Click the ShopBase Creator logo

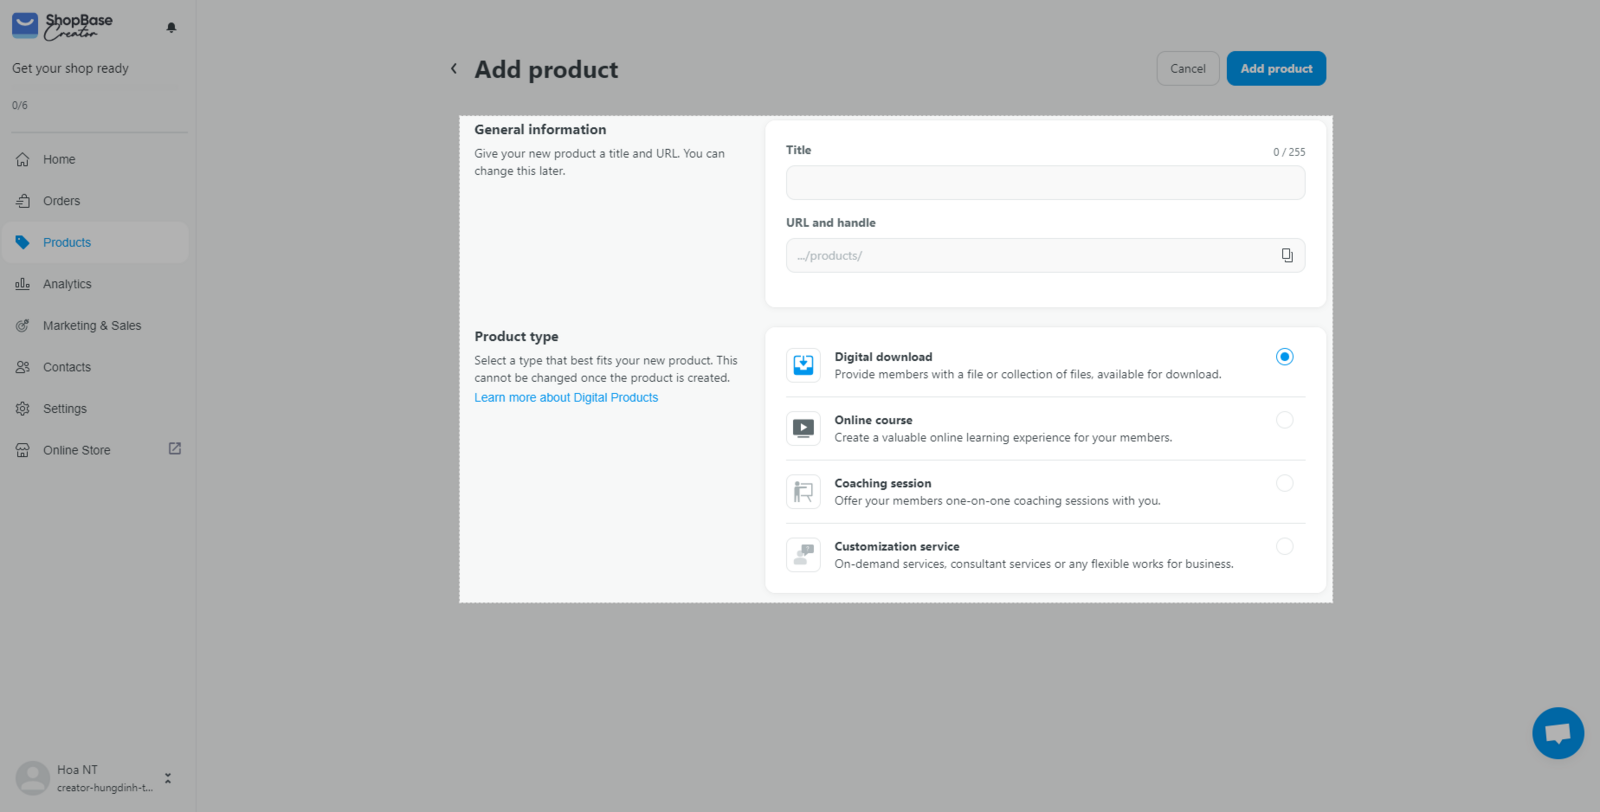[x=62, y=26]
